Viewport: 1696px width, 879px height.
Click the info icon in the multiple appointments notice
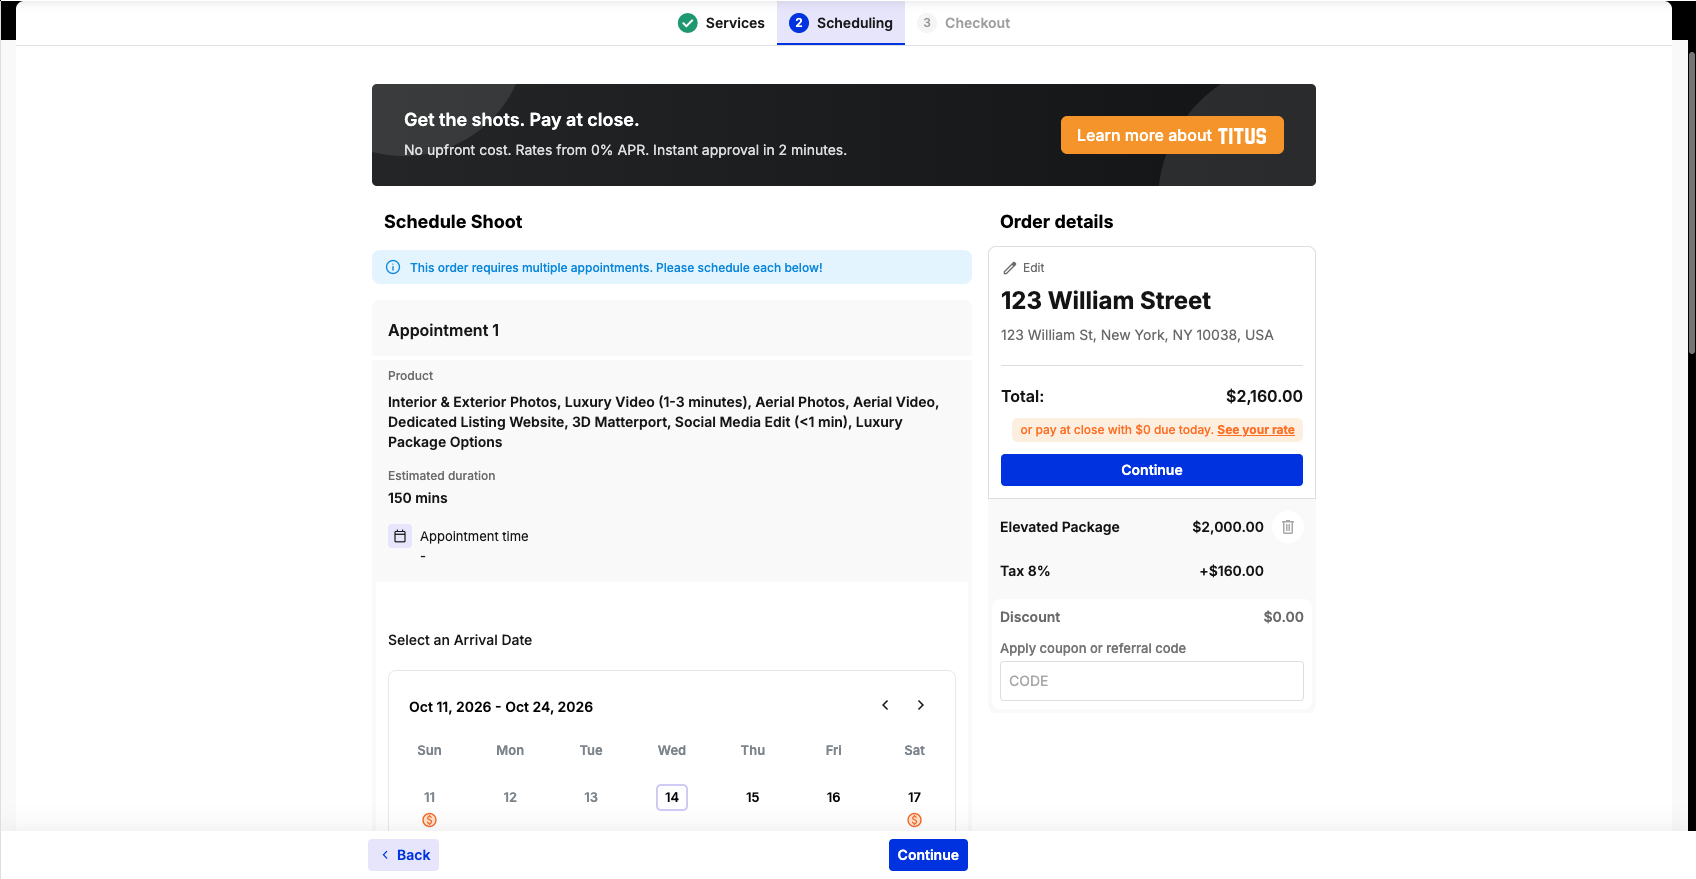tap(393, 267)
